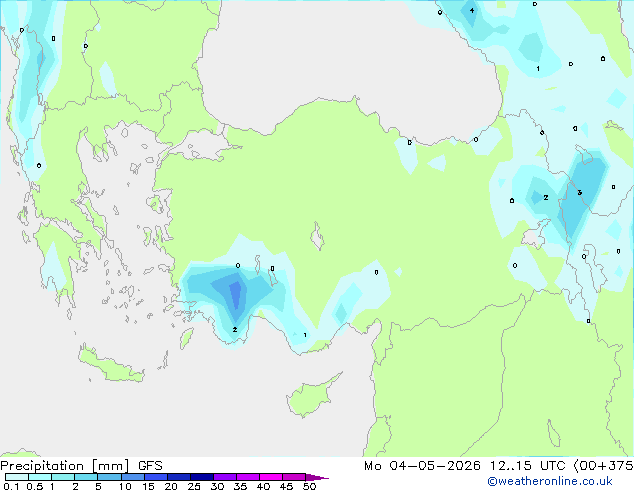Select the 20–25 mm legend swatch

click(x=179, y=477)
